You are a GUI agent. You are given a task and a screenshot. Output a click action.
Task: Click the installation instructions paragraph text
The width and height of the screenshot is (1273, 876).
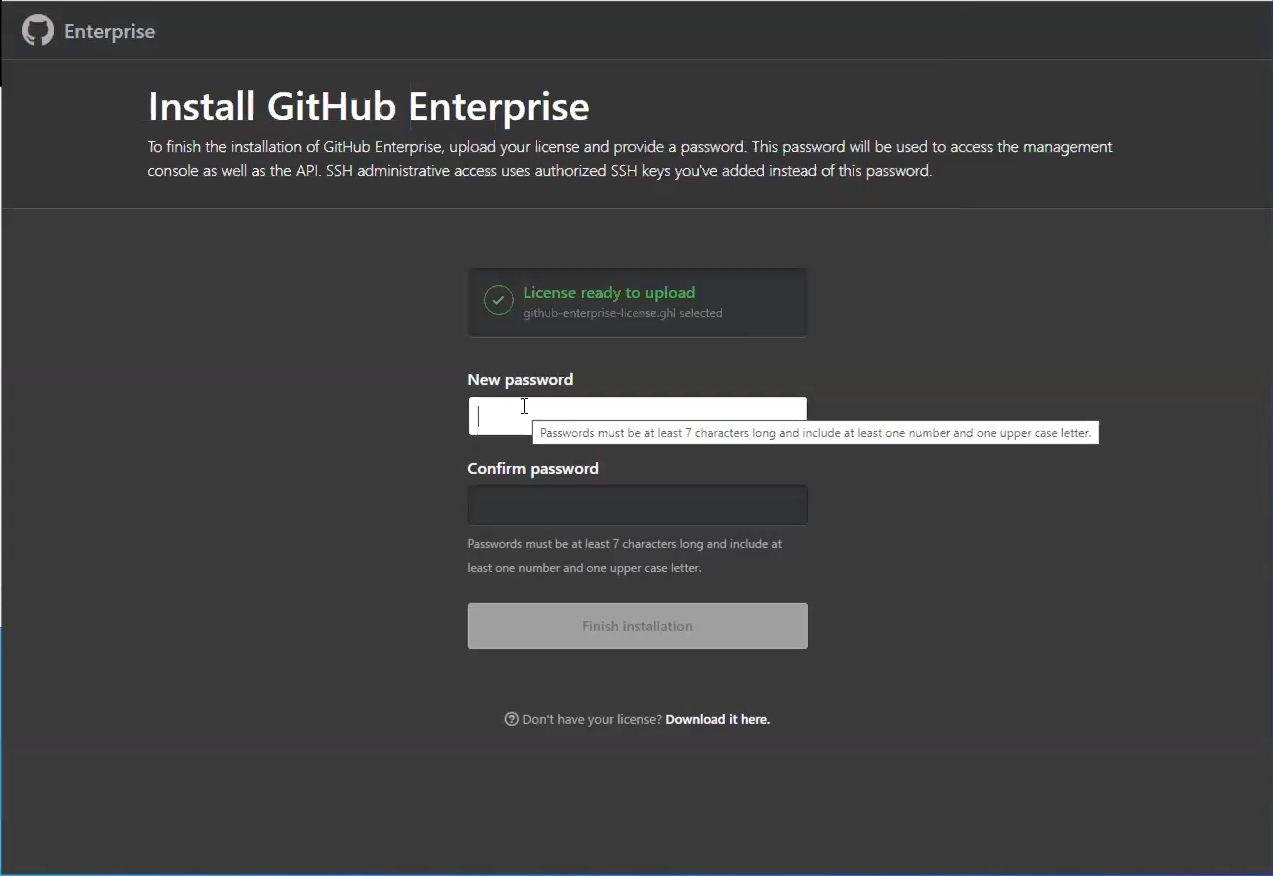(x=630, y=158)
